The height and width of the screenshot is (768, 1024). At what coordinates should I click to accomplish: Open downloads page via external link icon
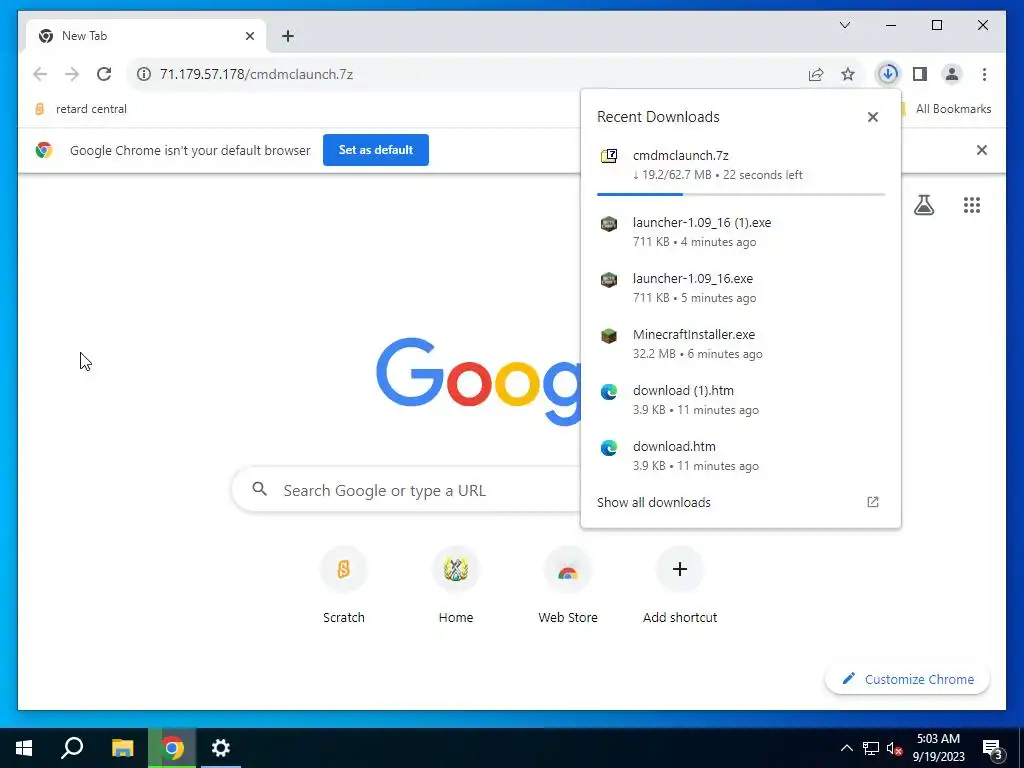[x=872, y=502]
